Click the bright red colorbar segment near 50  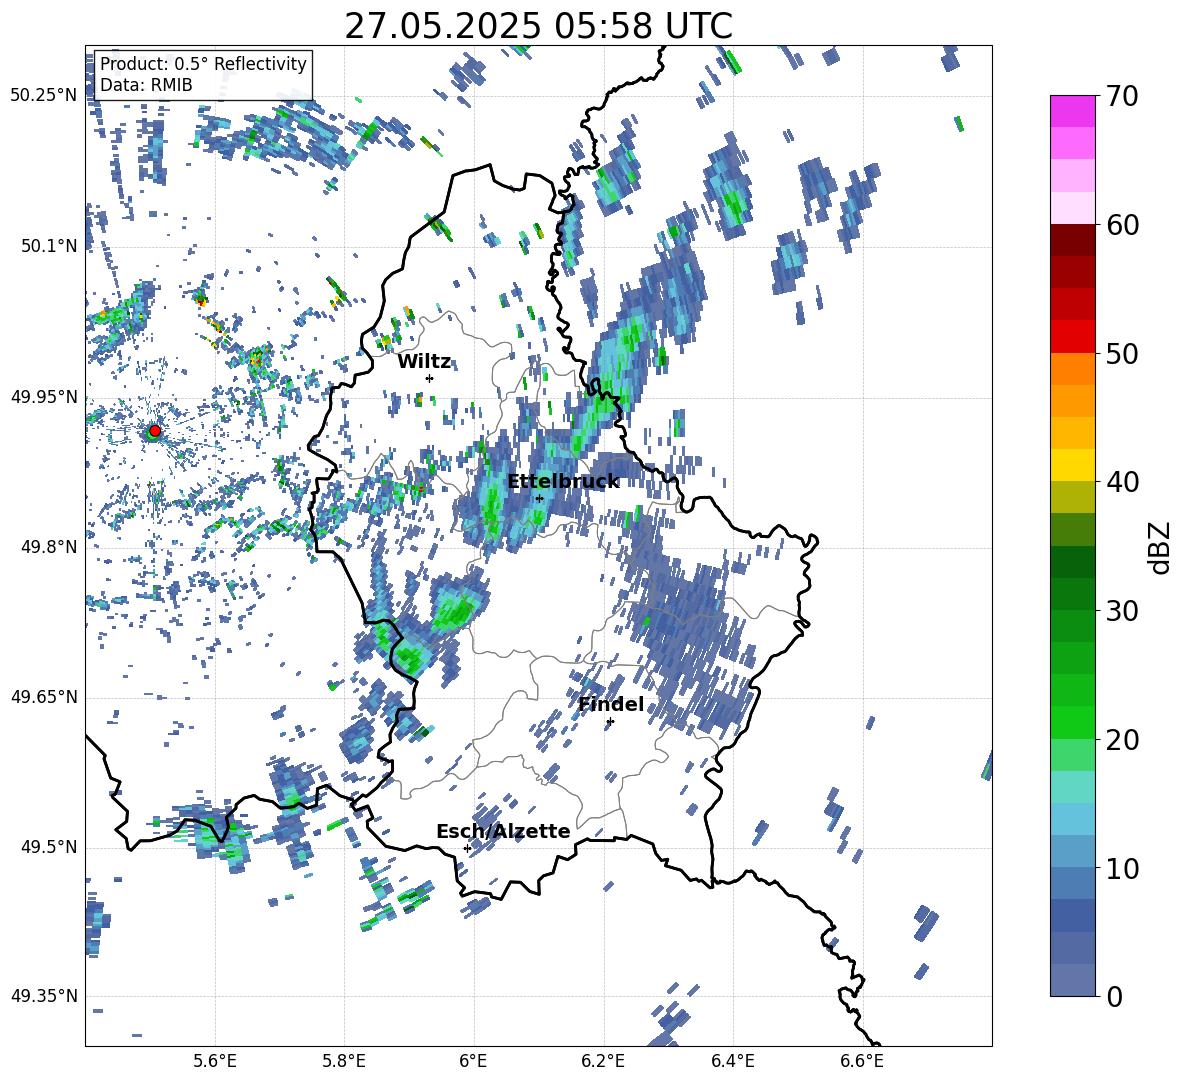tap(1072, 337)
